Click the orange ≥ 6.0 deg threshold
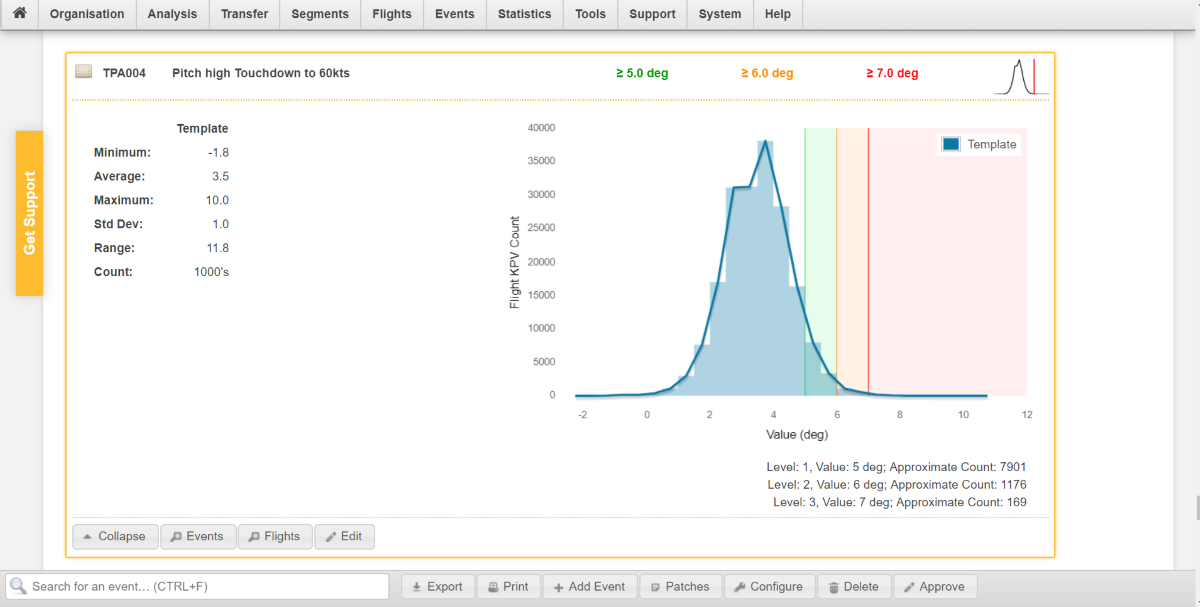1200x607 pixels. pos(767,73)
